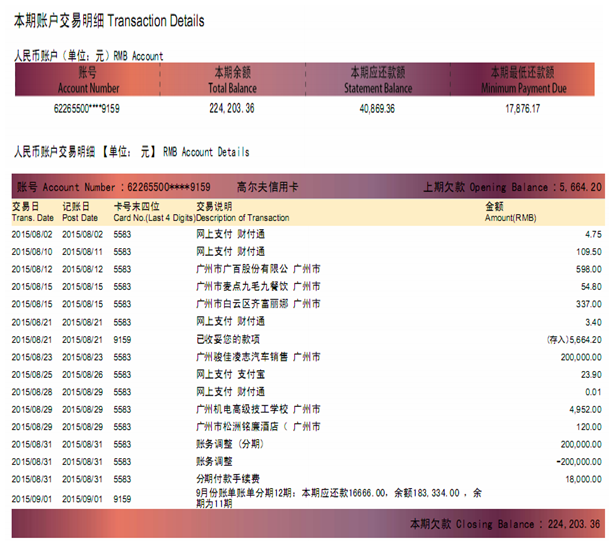This screenshot has width=609, height=541.
Task: Select the -200,000.00 adjustment amount
Action: (575, 462)
